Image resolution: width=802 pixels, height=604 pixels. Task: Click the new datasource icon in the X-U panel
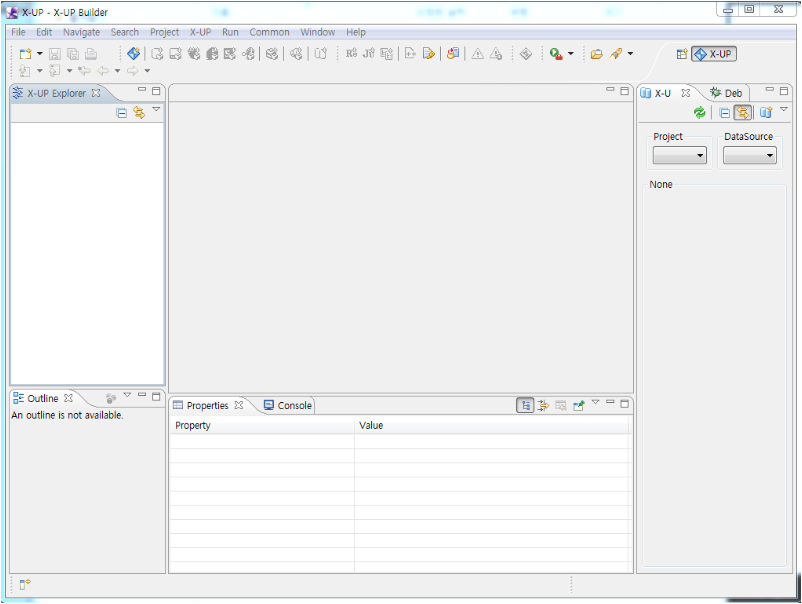(x=766, y=113)
